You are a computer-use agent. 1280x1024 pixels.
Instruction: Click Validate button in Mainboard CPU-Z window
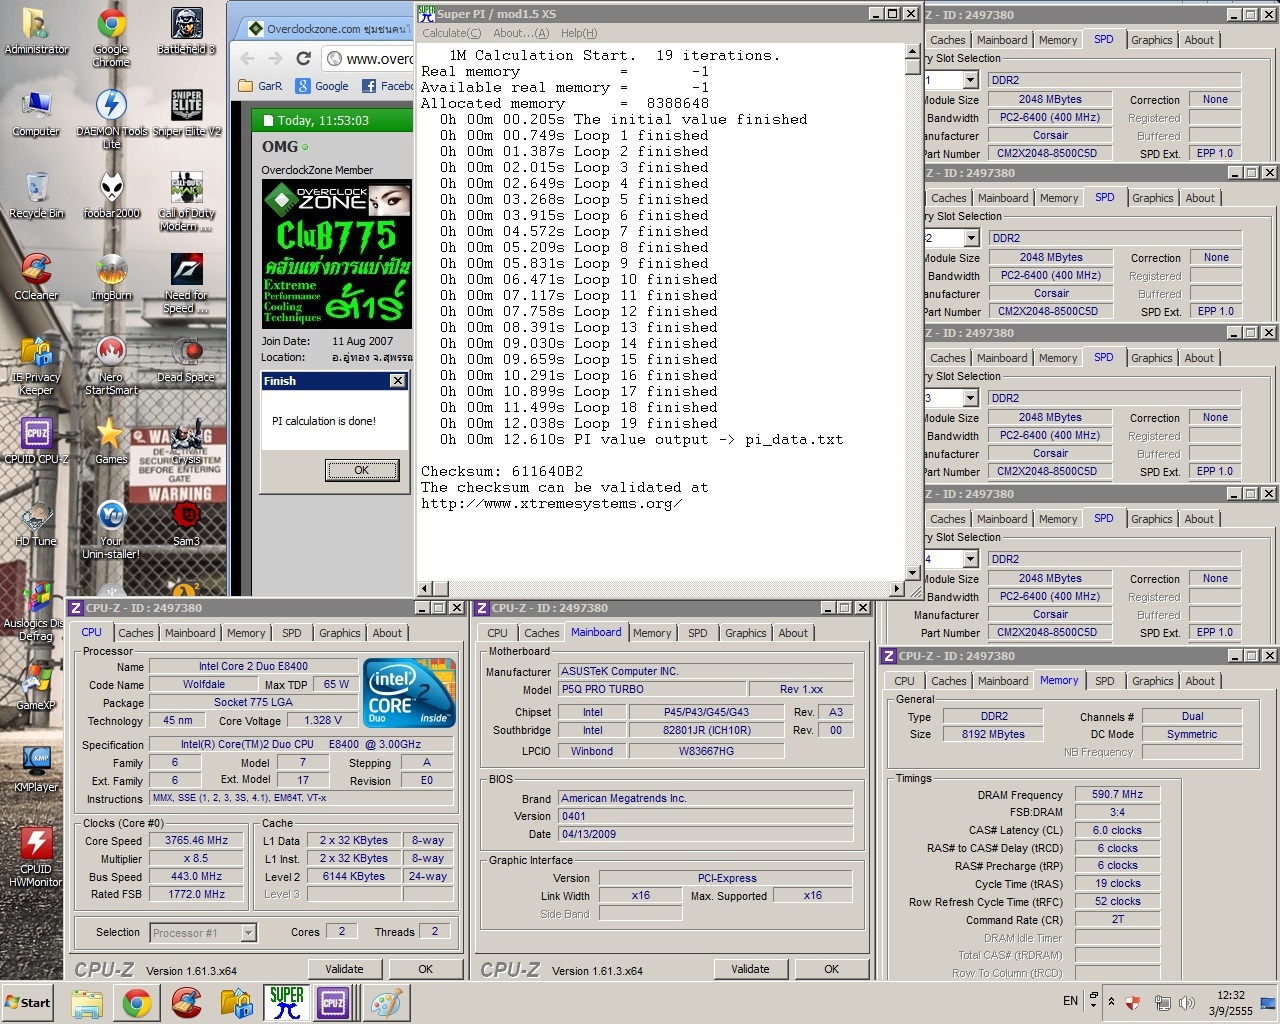(750, 969)
